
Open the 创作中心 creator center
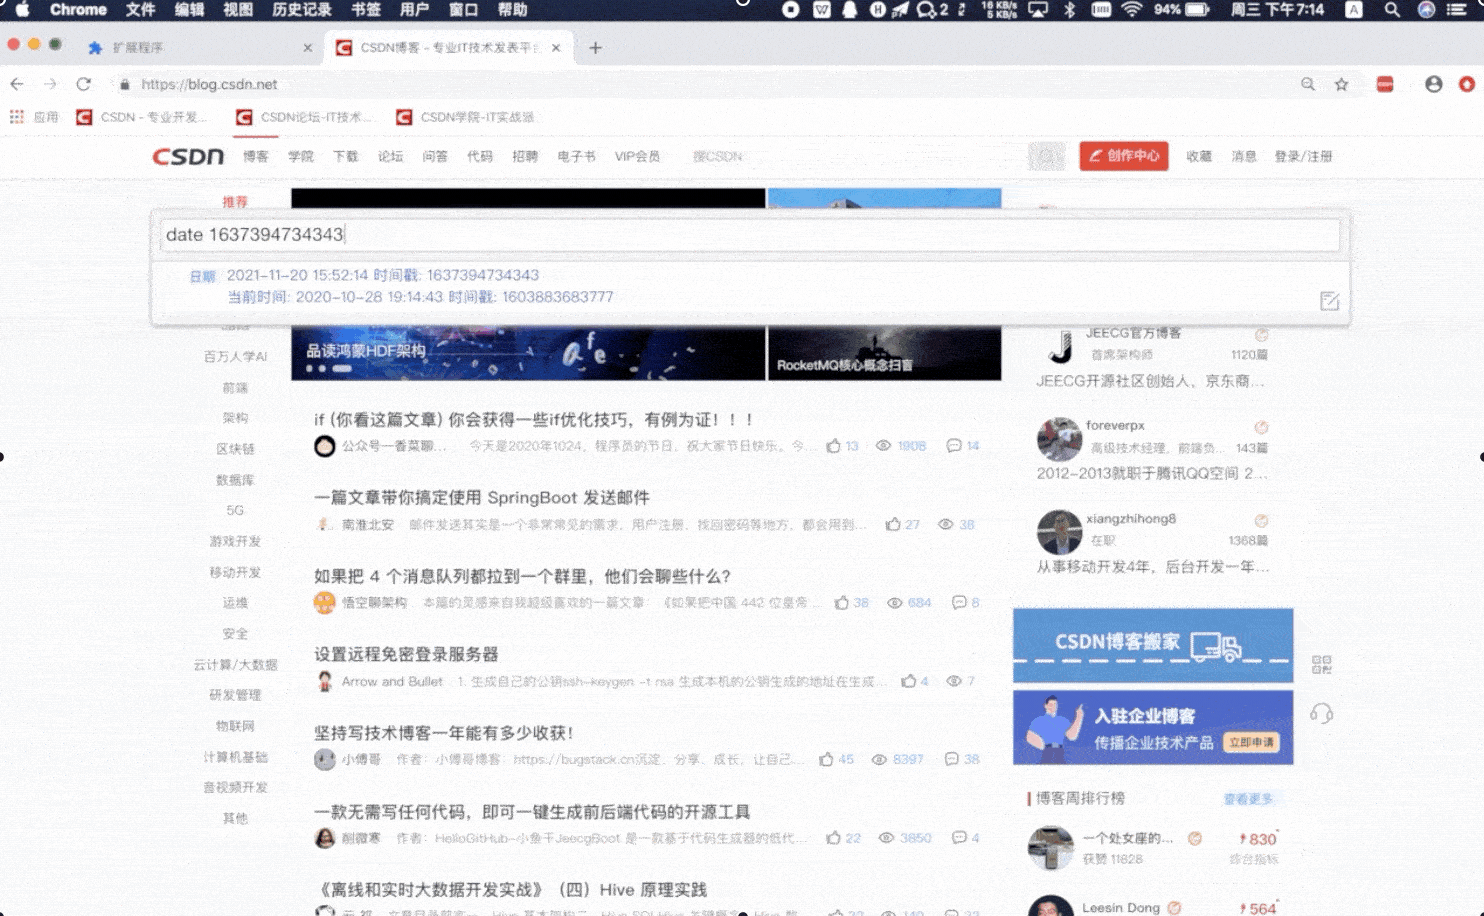(1123, 156)
